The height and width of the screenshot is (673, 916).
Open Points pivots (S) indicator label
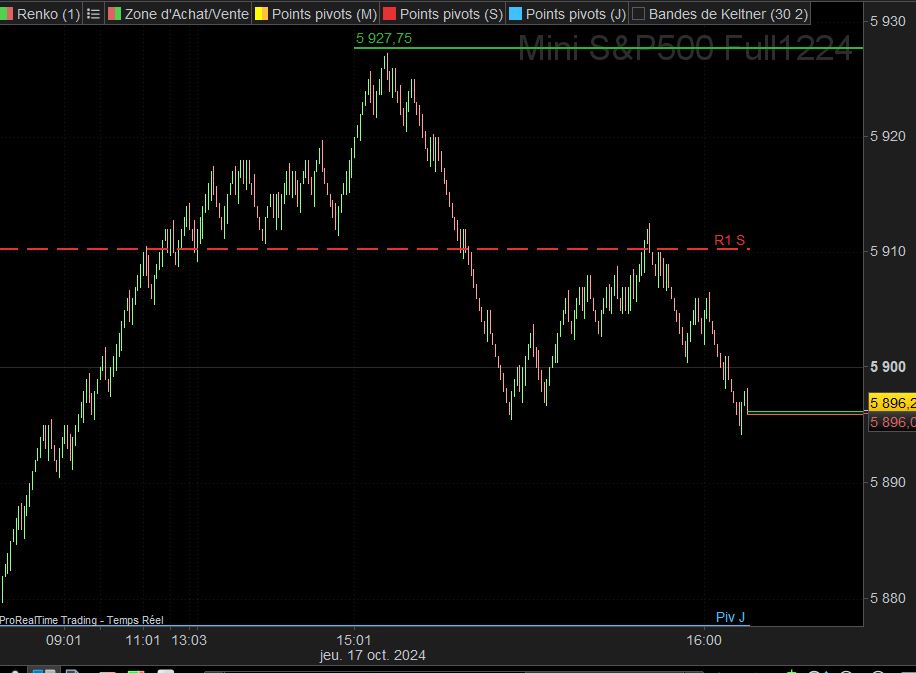click(x=451, y=14)
